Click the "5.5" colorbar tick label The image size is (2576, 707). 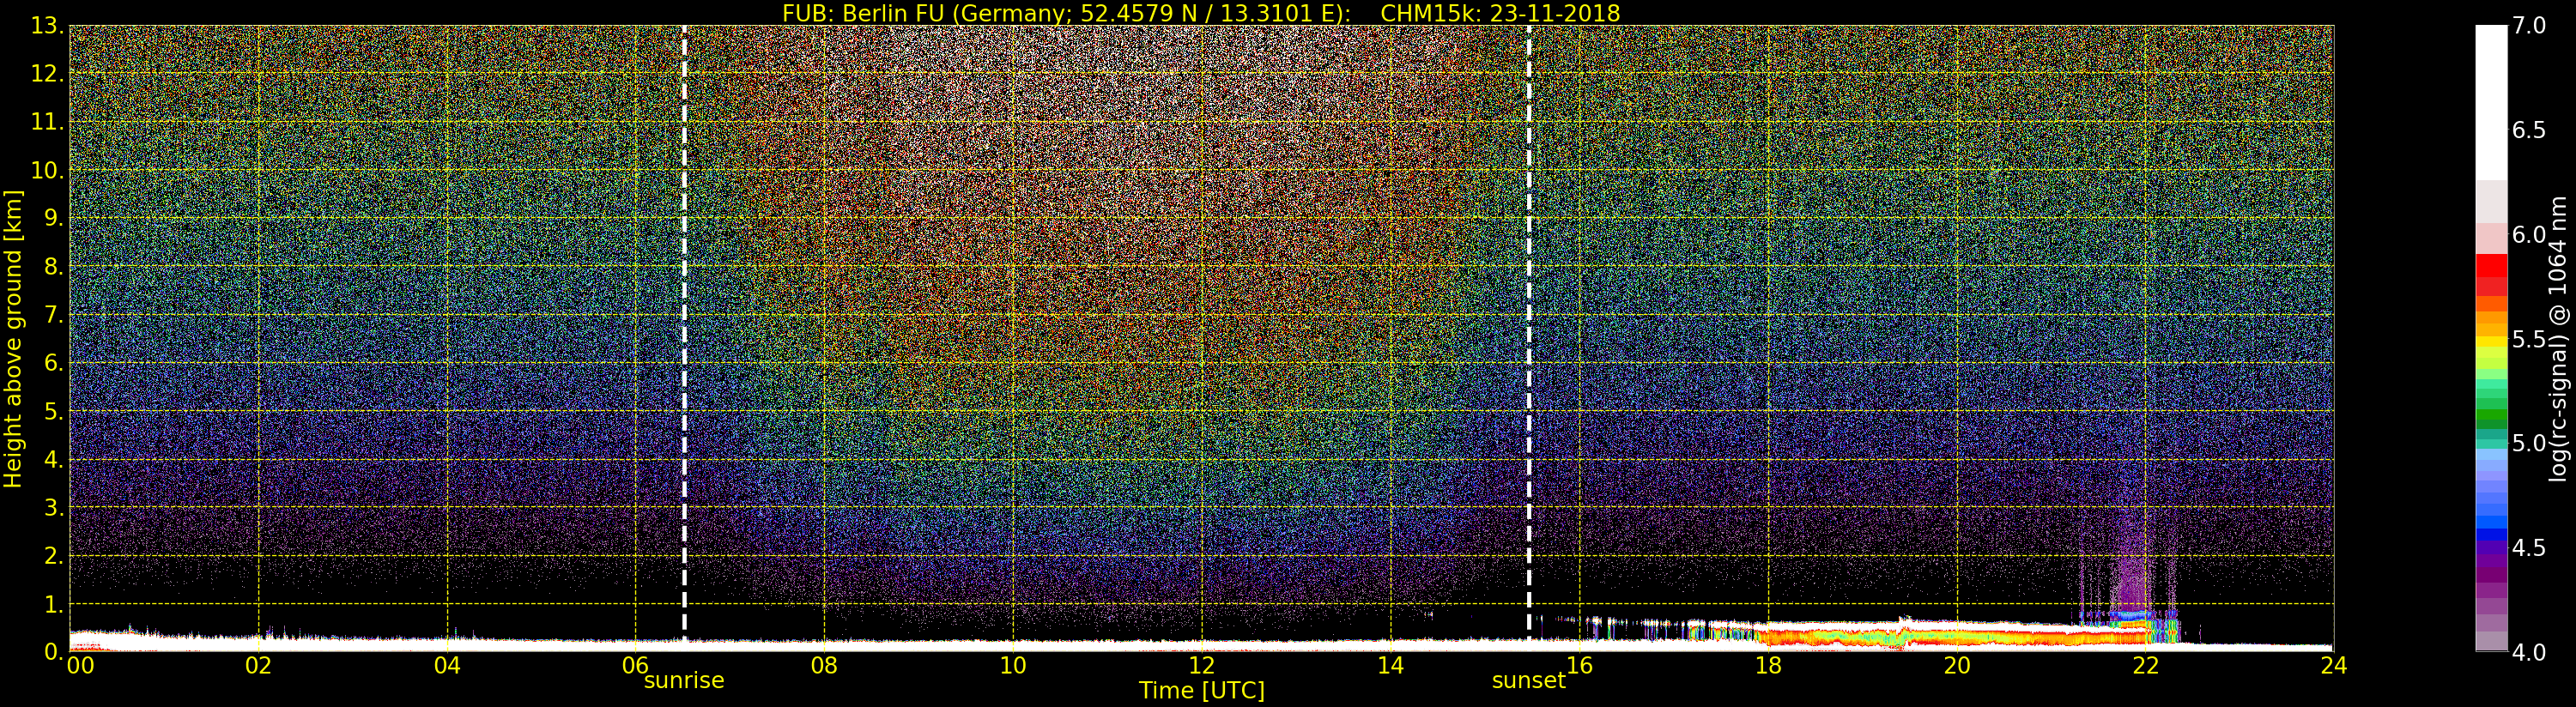click(x=2529, y=339)
